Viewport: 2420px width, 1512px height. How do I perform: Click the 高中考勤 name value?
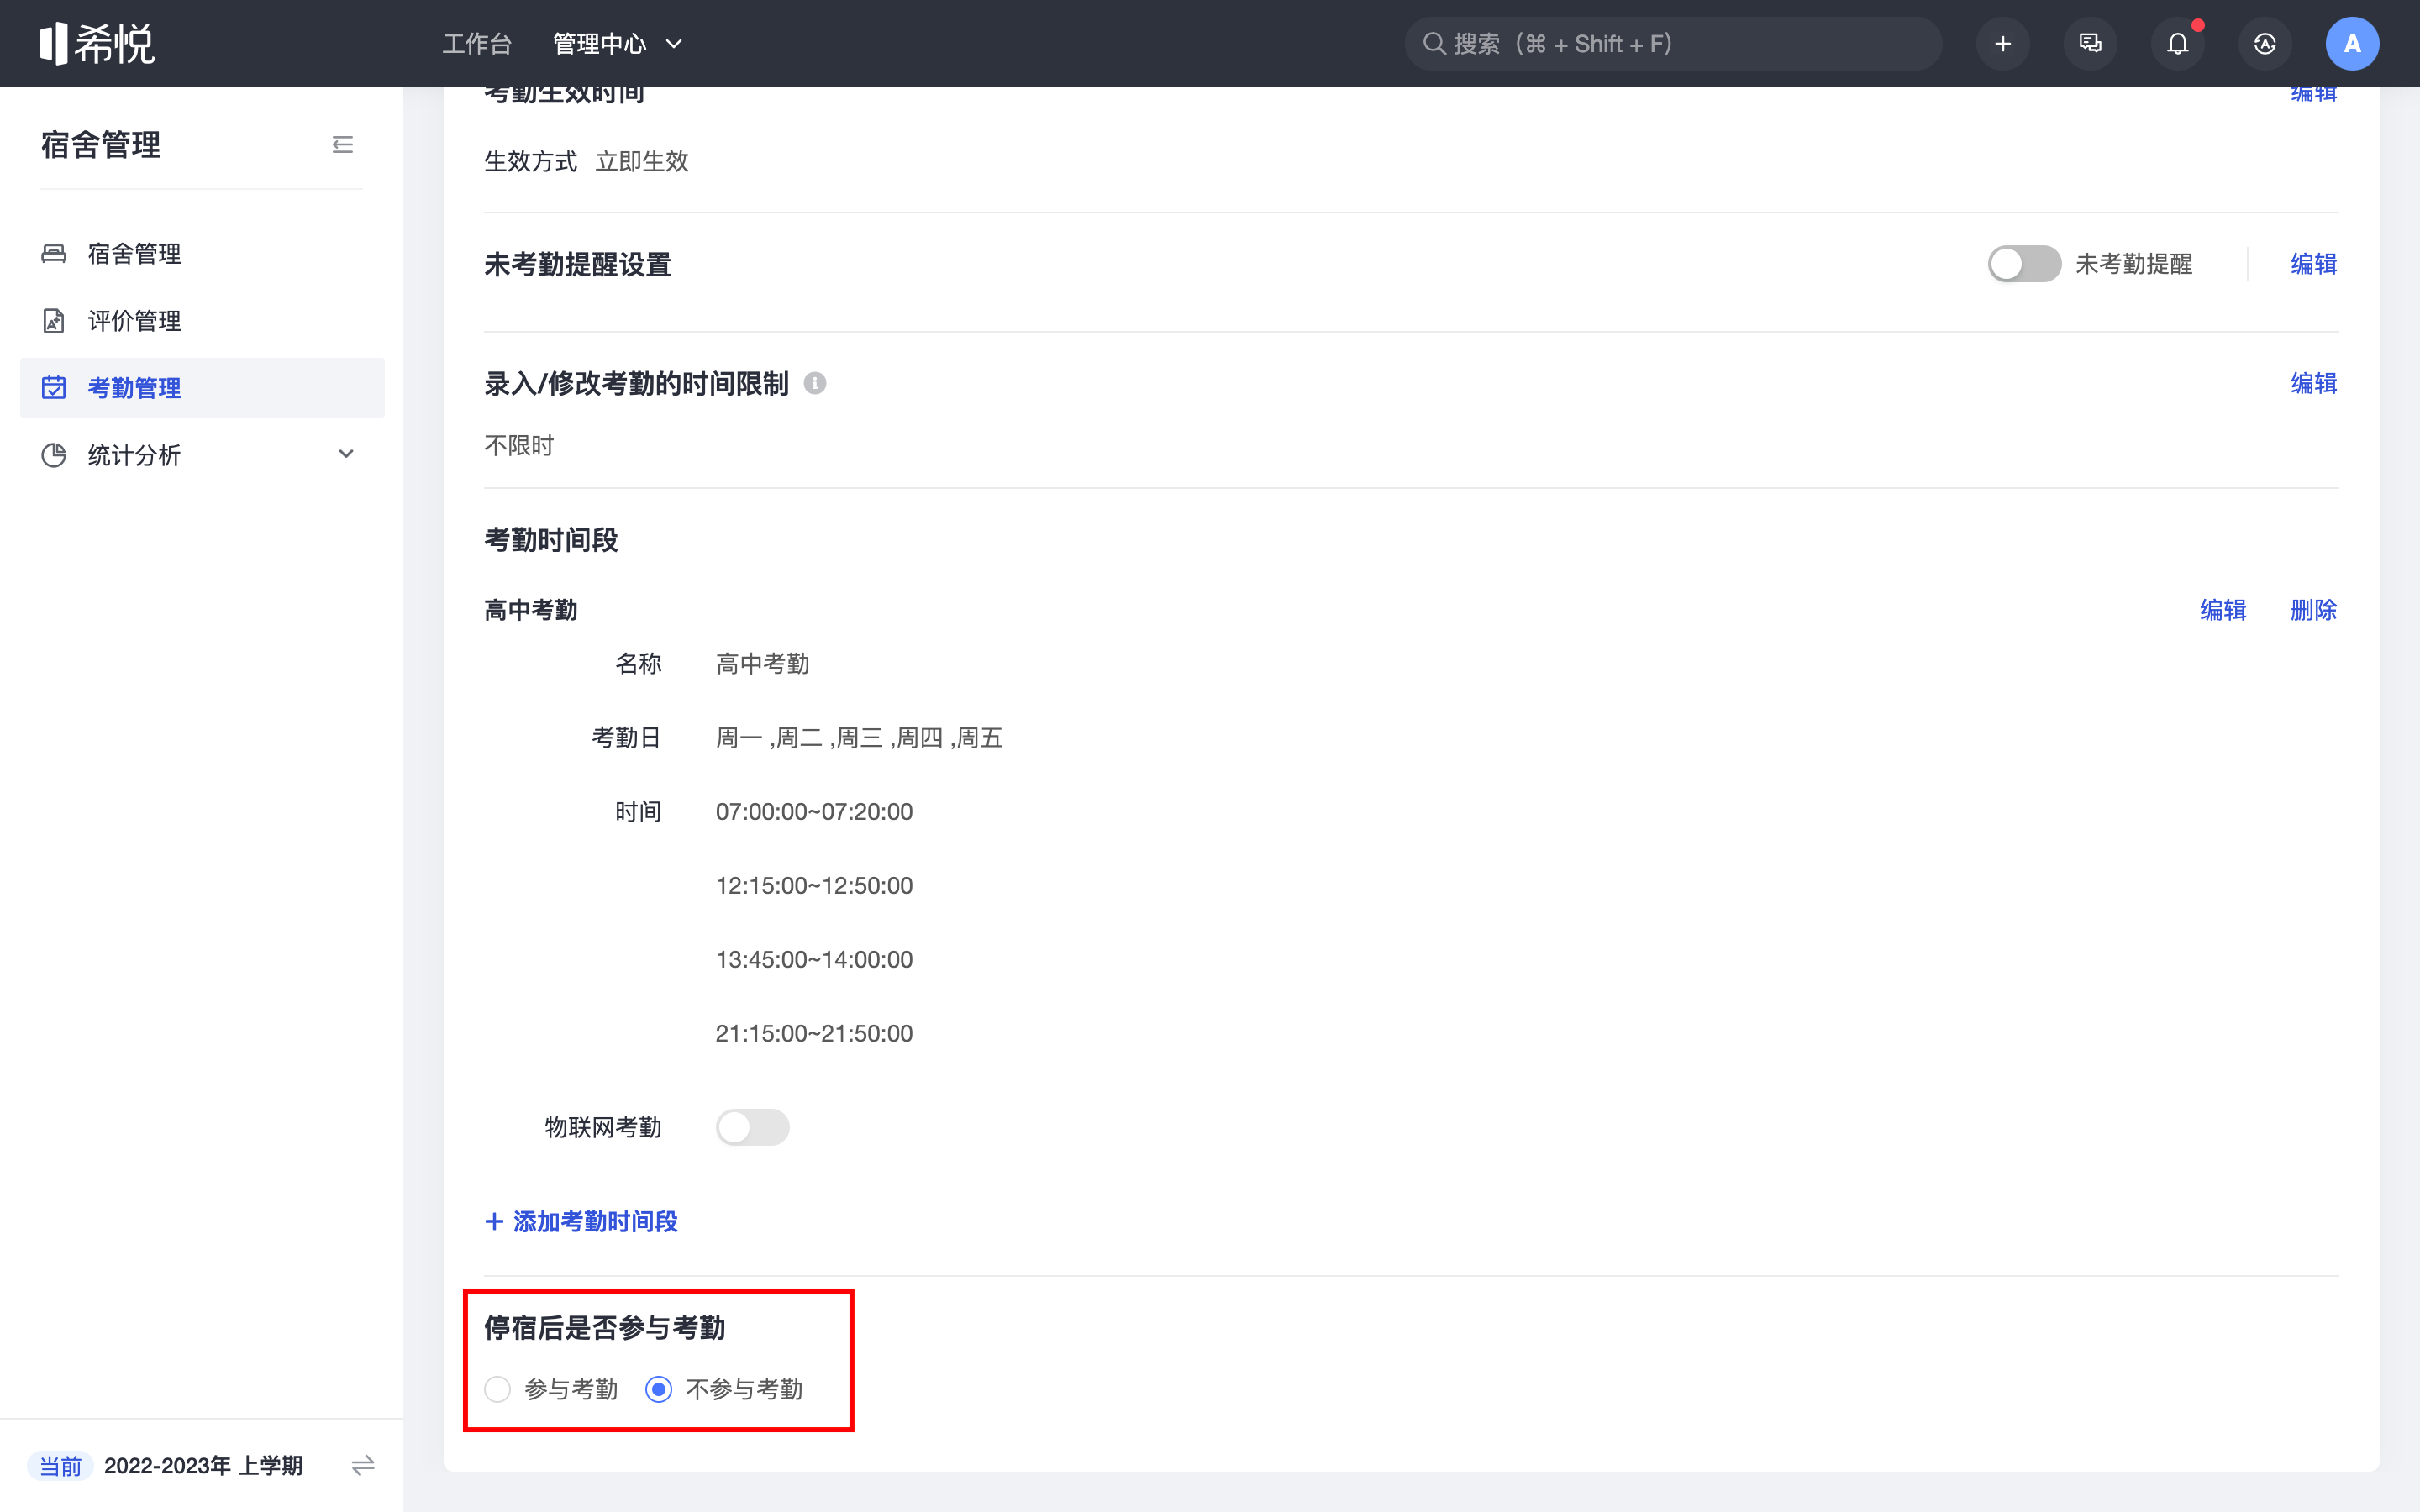pyautogui.click(x=763, y=664)
